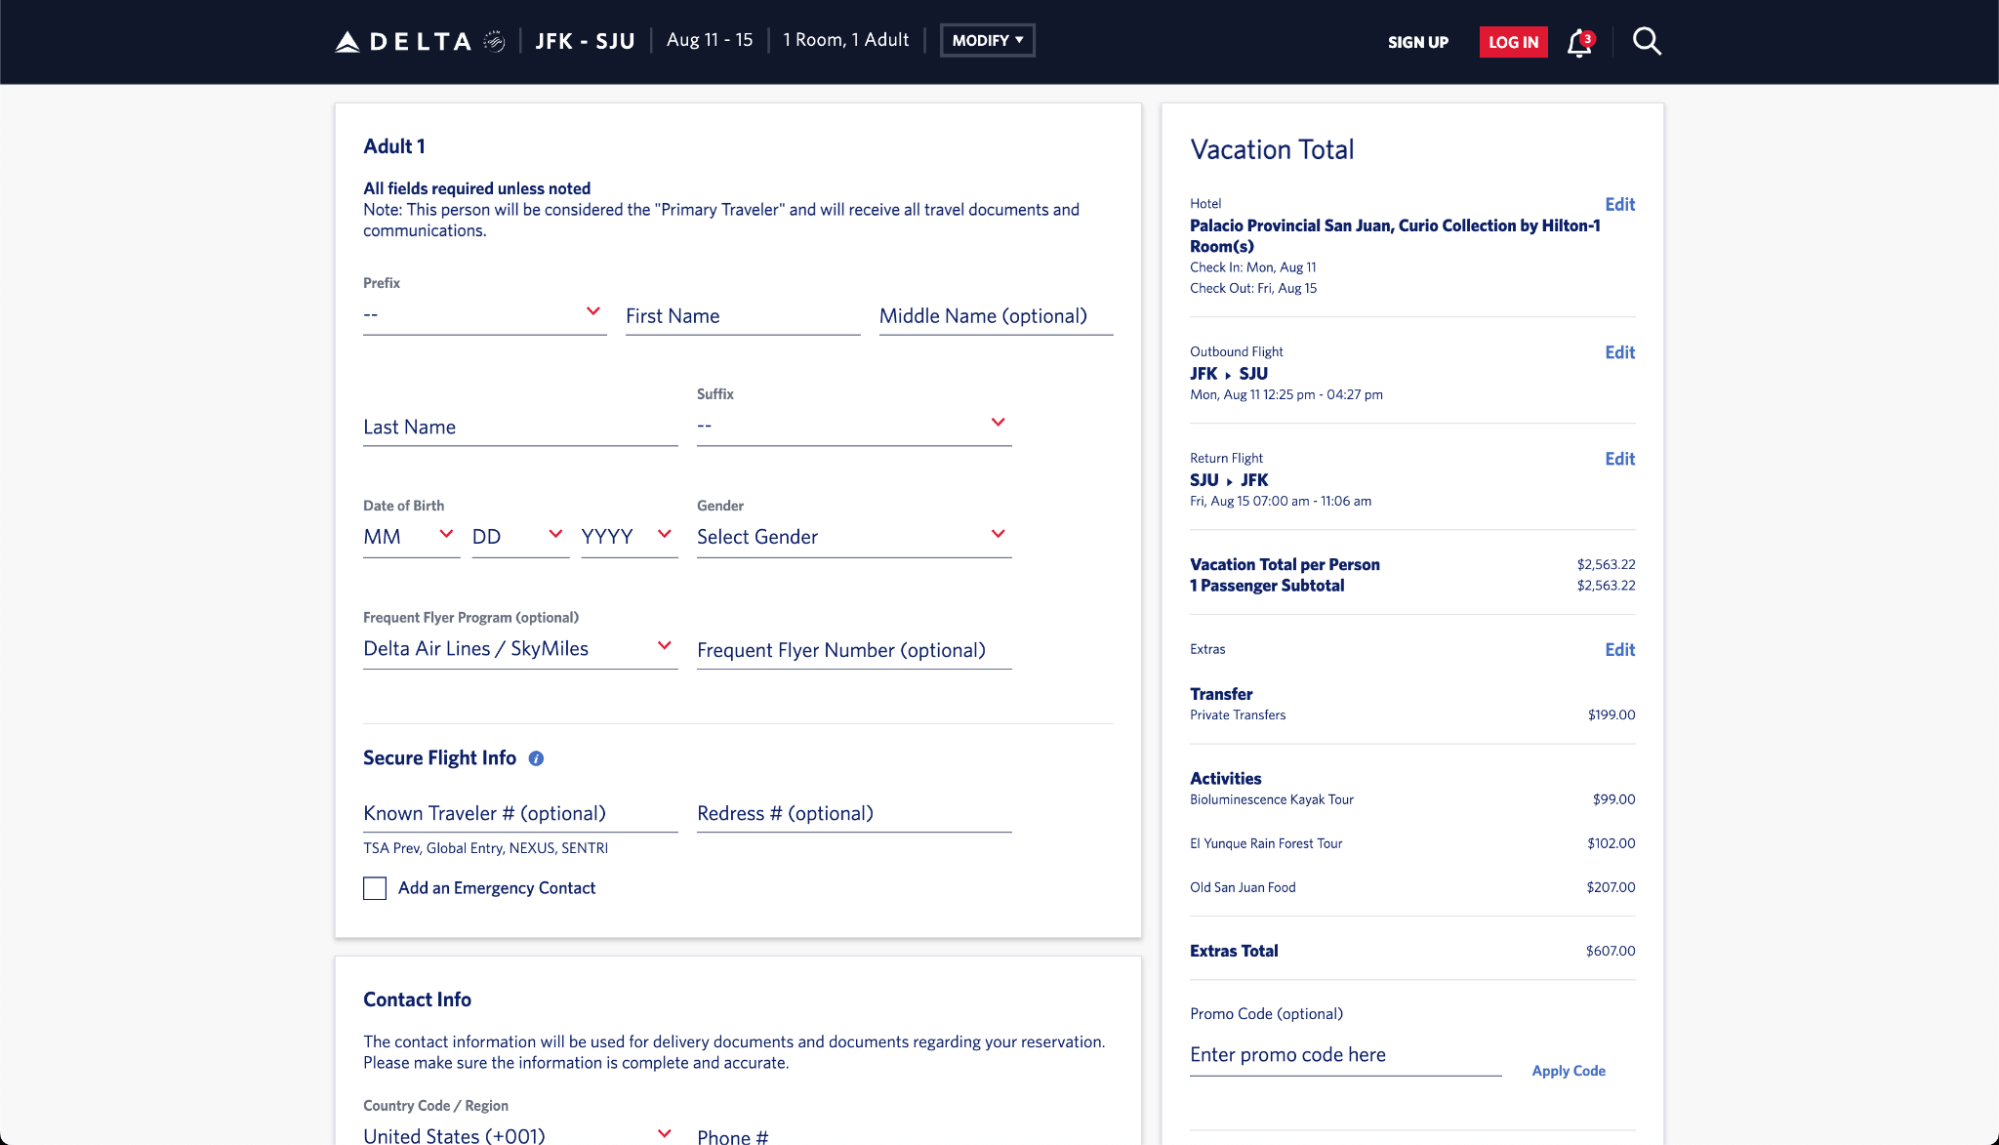Image resolution: width=1999 pixels, height=1145 pixels.
Task: Open notifications via the bell icon
Action: click(1577, 43)
